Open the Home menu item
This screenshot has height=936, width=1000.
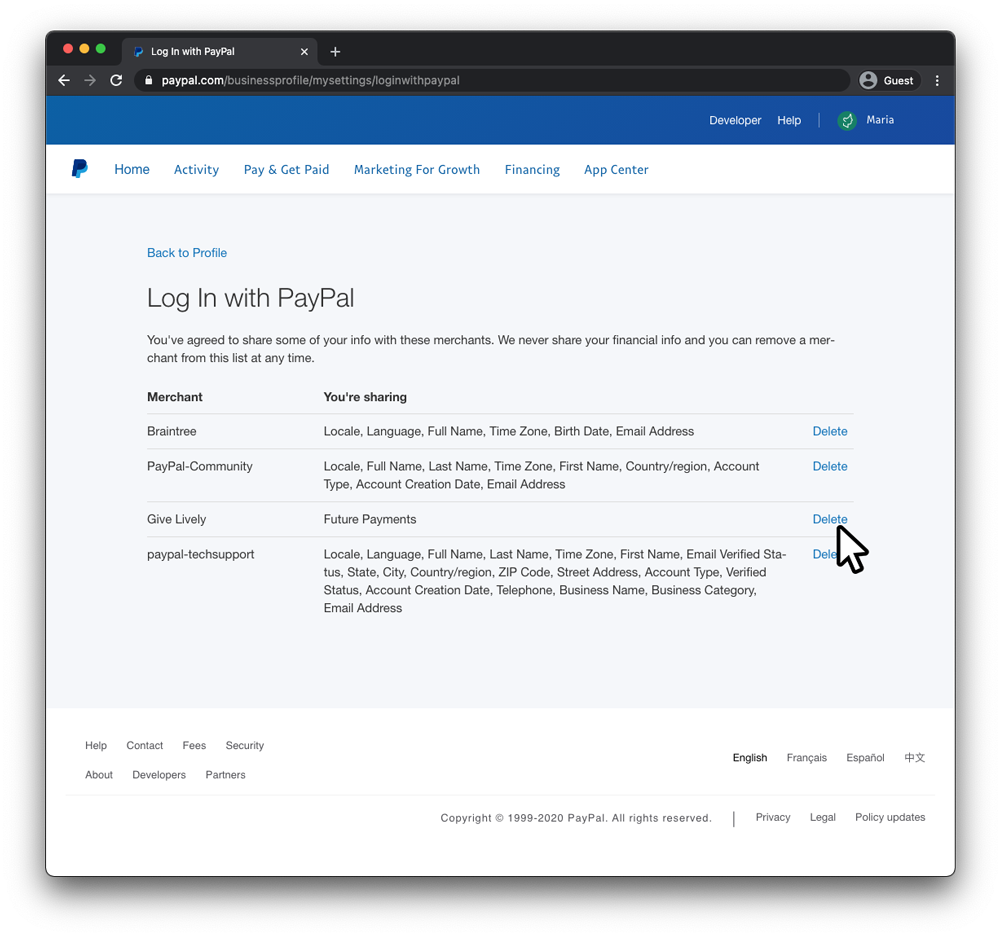(x=132, y=169)
